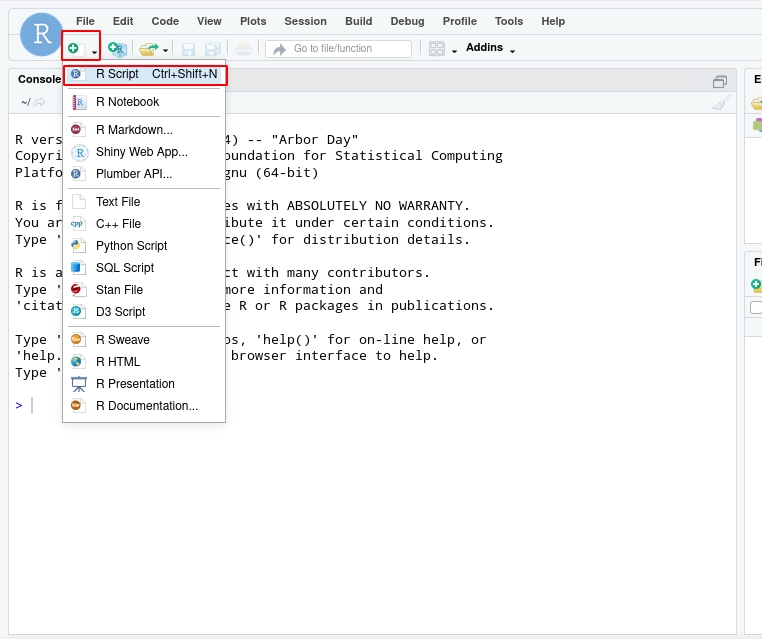Click the Go to file/function field
Viewport: 762px width, 639px height.
(345, 48)
